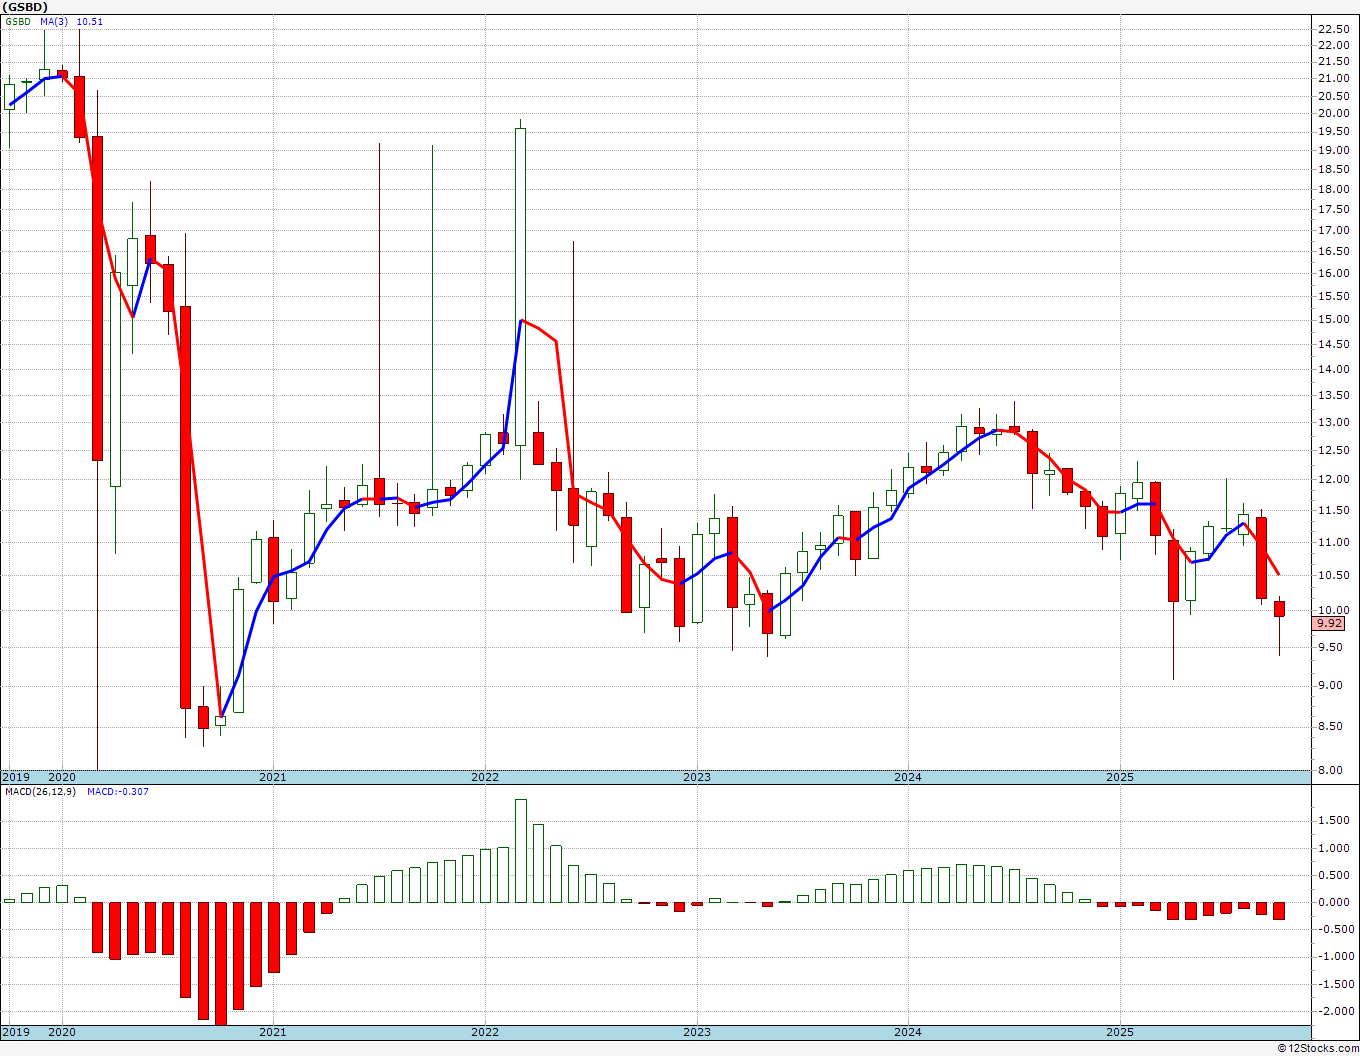Click 2021 on the price chart time axis
Image resolution: width=1360 pixels, height=1056 pixels.
pos(273,777)
